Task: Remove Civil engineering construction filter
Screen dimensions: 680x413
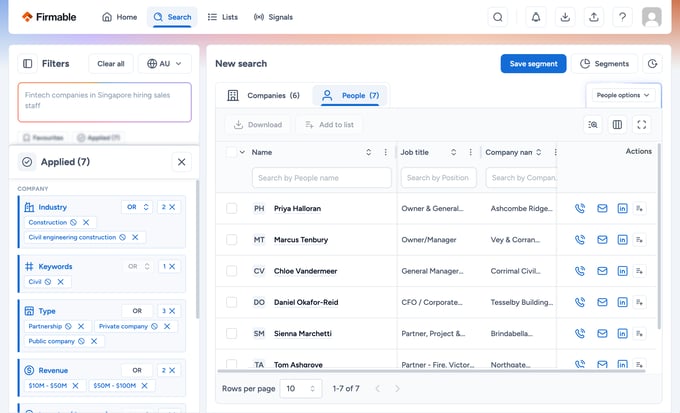Action: pos(135,237)
